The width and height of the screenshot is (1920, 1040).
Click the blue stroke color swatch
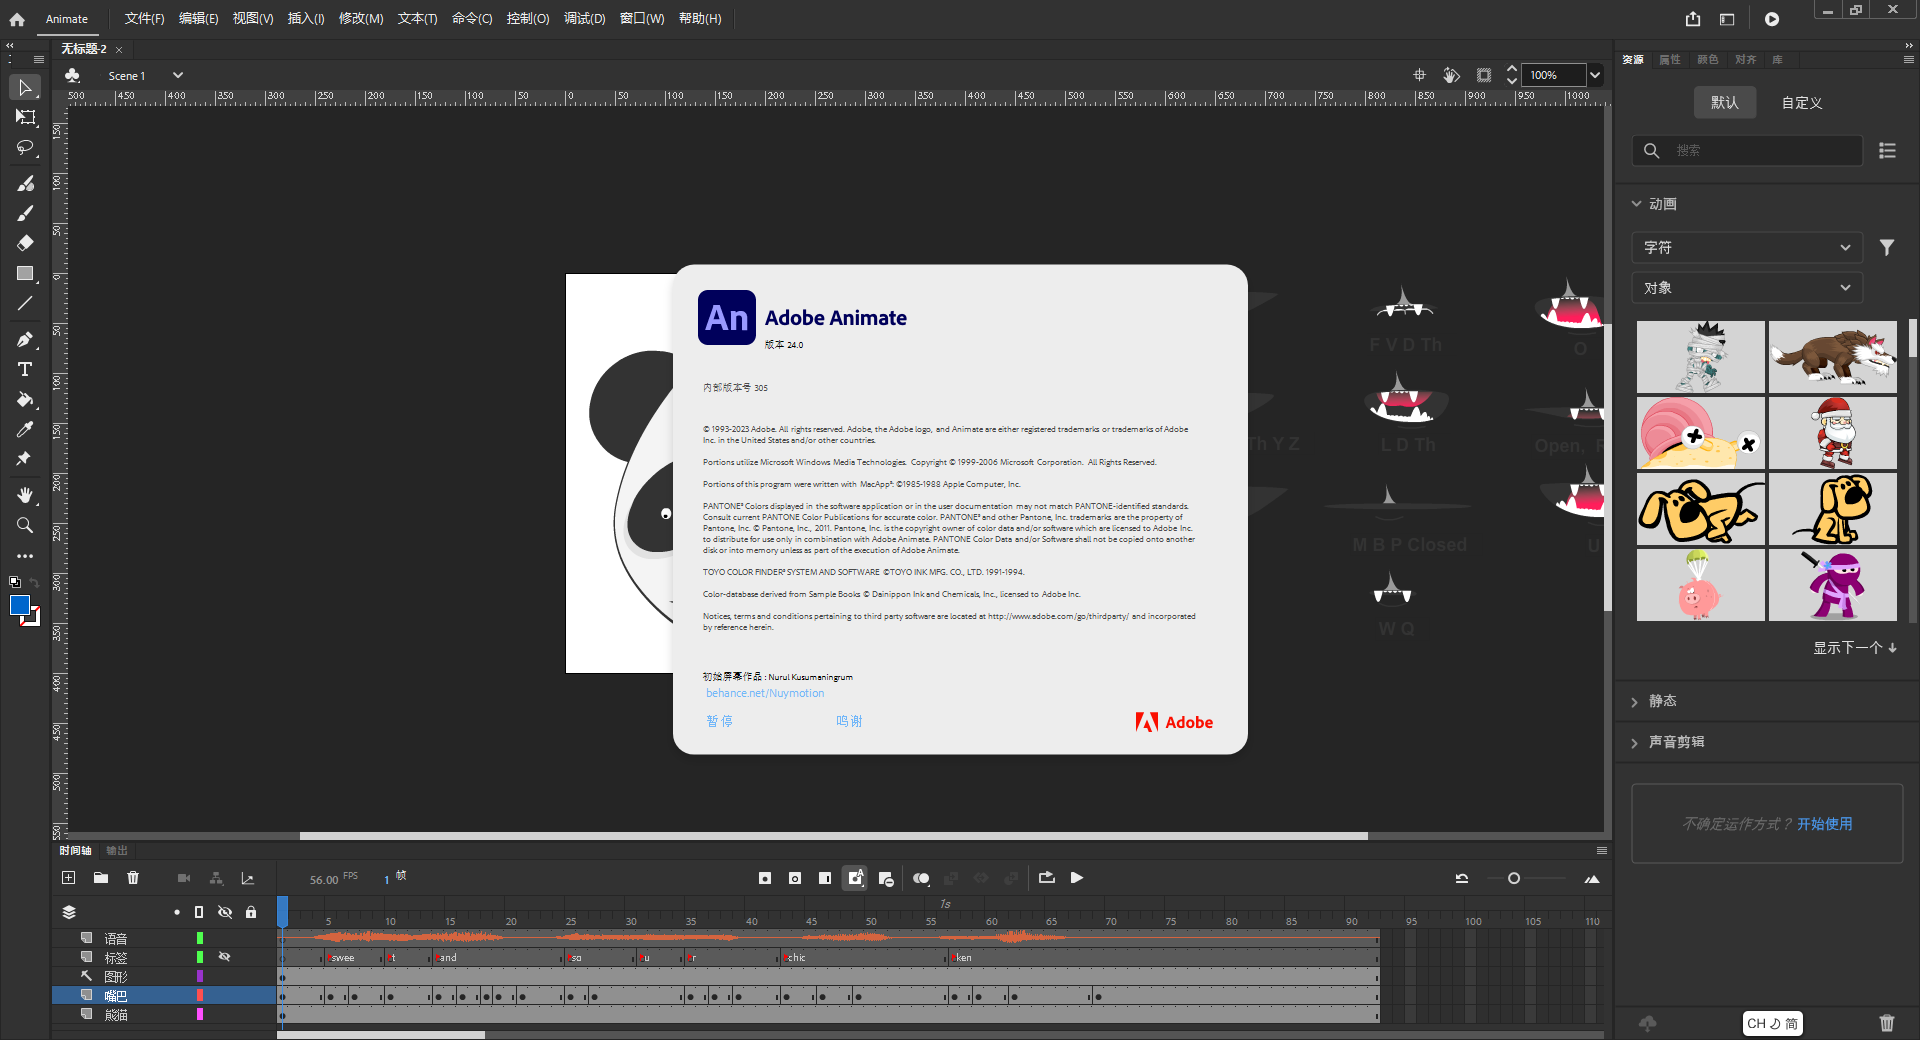point(20,605)
